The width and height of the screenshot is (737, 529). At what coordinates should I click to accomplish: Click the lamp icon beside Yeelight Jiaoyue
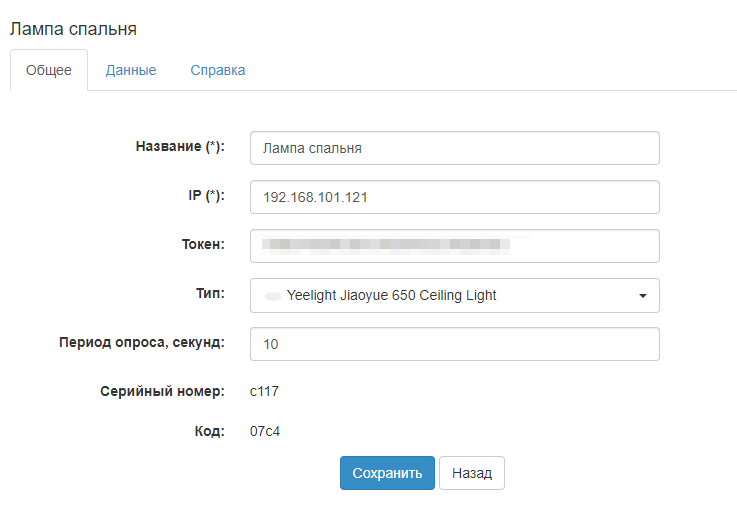[272, 296]
